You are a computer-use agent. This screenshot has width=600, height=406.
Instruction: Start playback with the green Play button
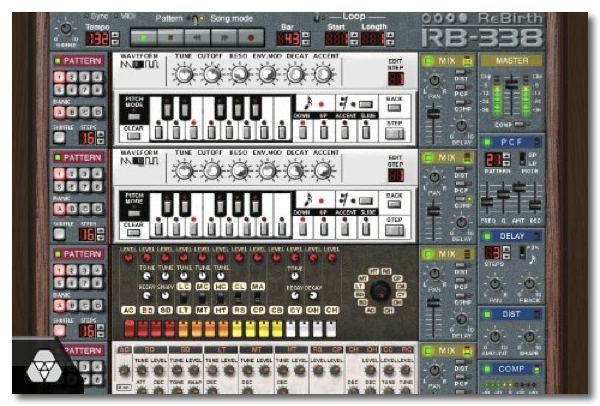[144, 38]
